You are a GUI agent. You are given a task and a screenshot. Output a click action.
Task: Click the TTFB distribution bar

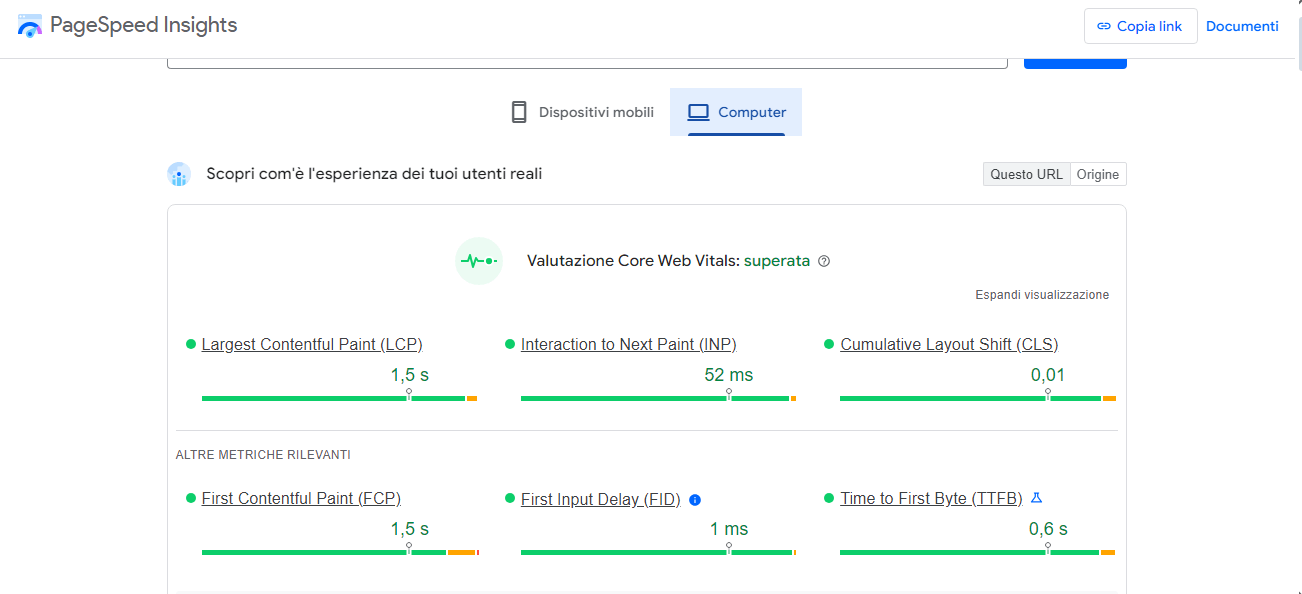pyautogui.click(x=978, y=552)
